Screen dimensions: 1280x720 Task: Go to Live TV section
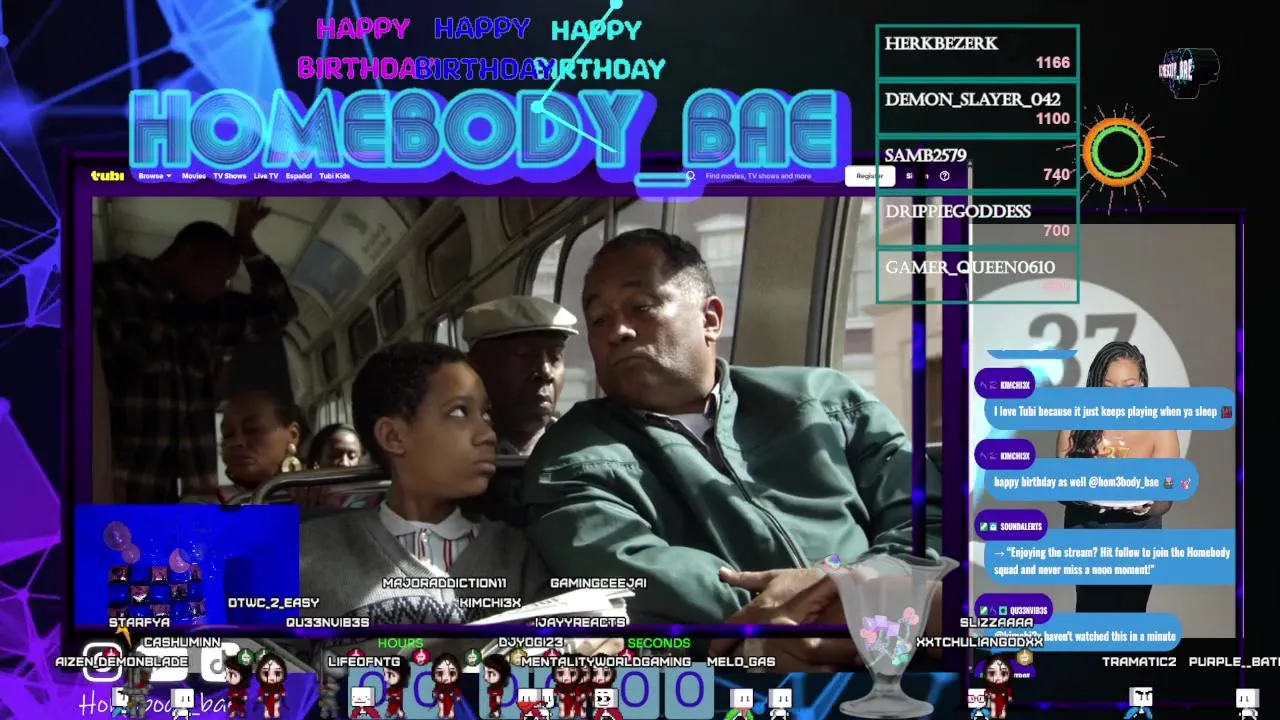point(266,176)
